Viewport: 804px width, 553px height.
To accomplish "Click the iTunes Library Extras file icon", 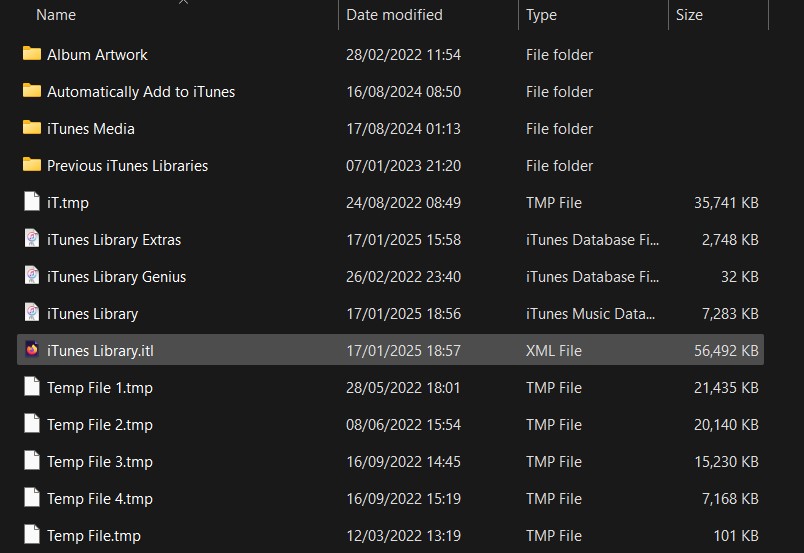I will tap(32, 239).
